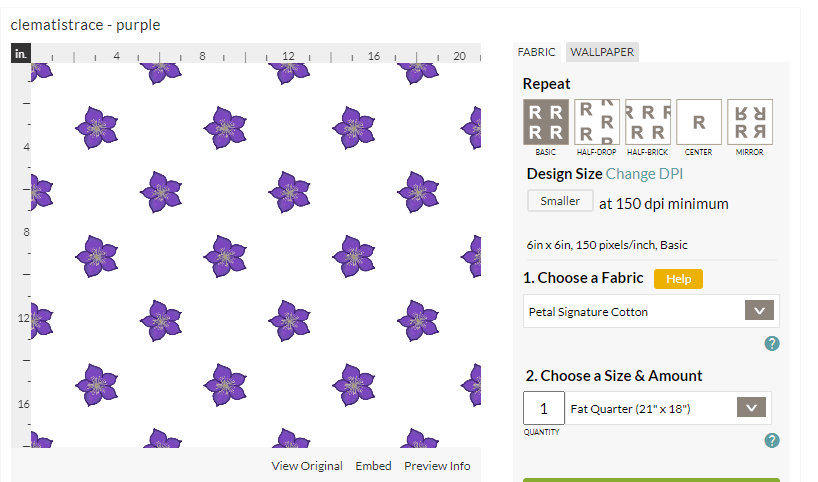Open the Change DPI link
818x482 pixels.
pos(644,174)
